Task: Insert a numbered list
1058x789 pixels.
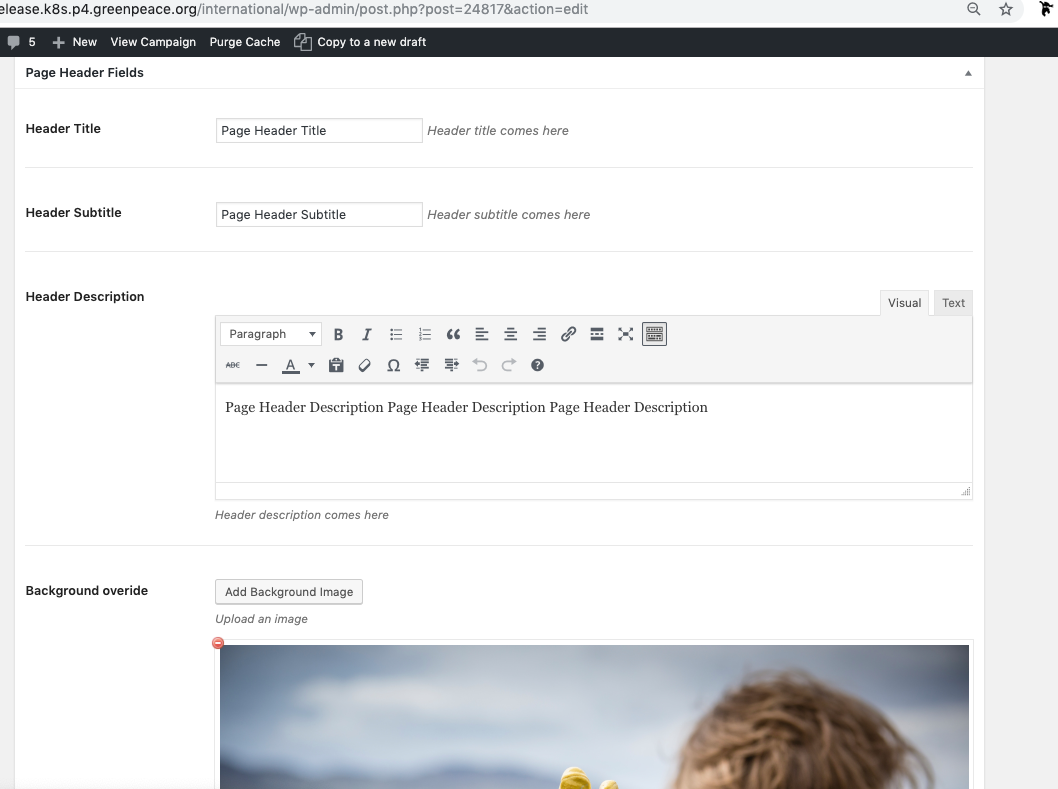Action: pyautogui.click(x=424, y=334)
